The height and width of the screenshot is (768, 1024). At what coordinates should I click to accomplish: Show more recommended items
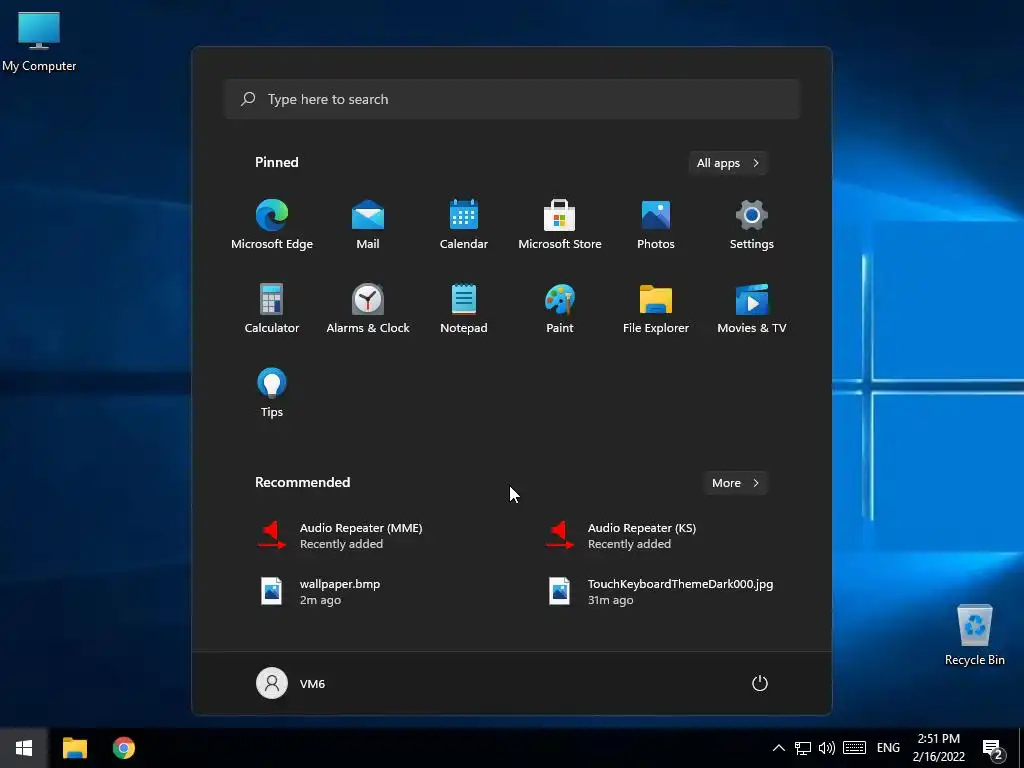click(x=735, y=483)
